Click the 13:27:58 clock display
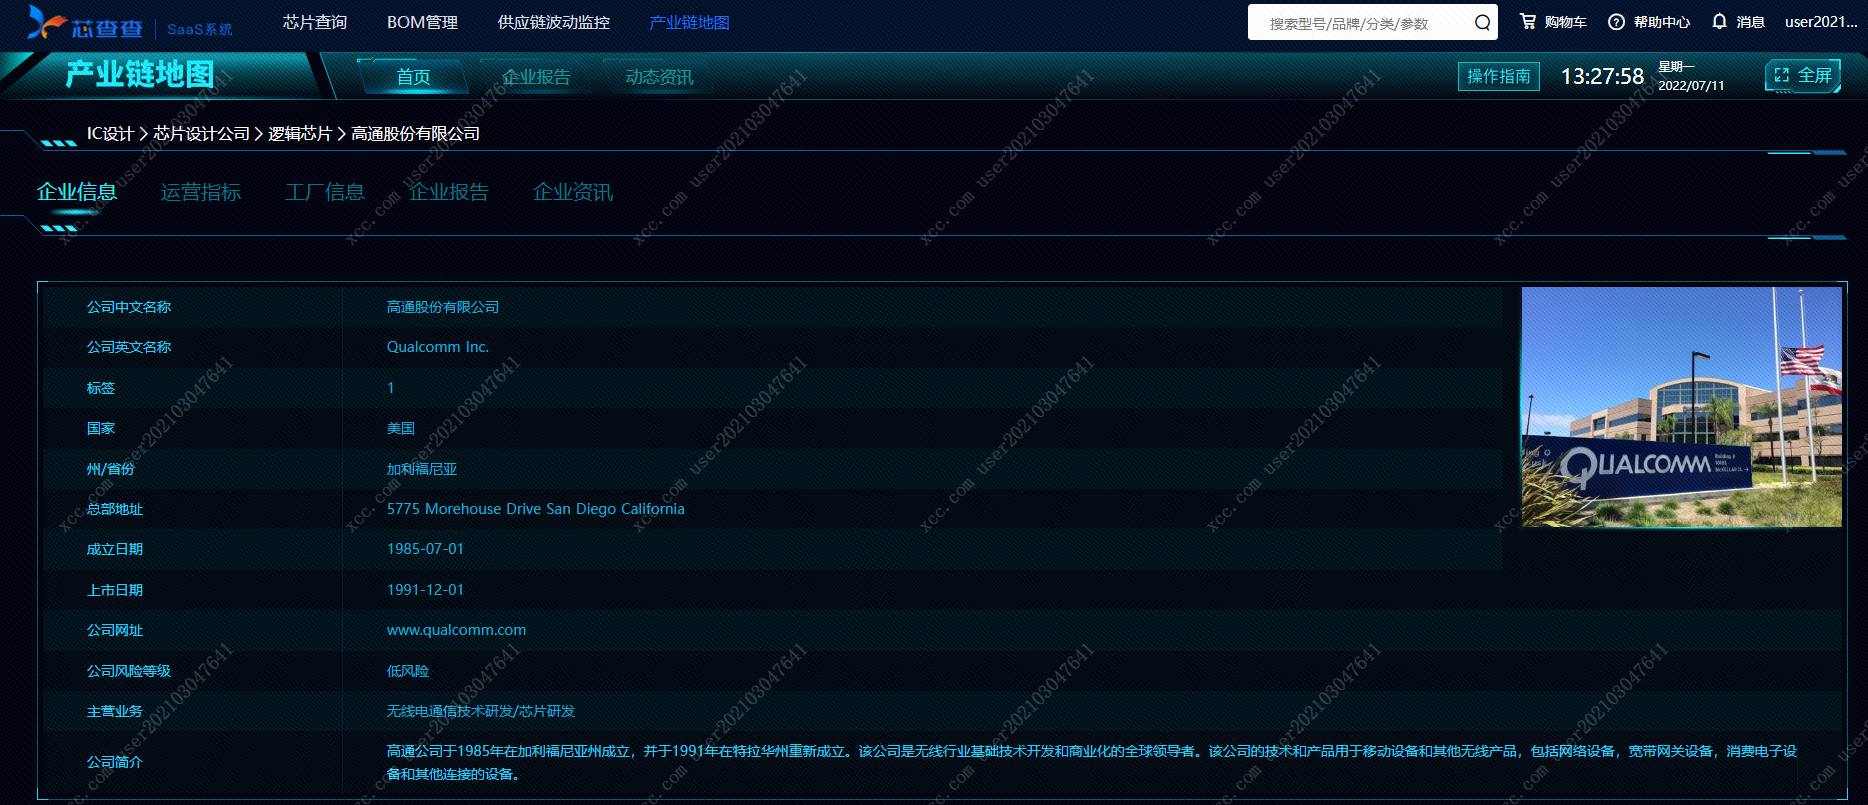Viewport: 1868px width, 805px height. (x=1602, y=76)
